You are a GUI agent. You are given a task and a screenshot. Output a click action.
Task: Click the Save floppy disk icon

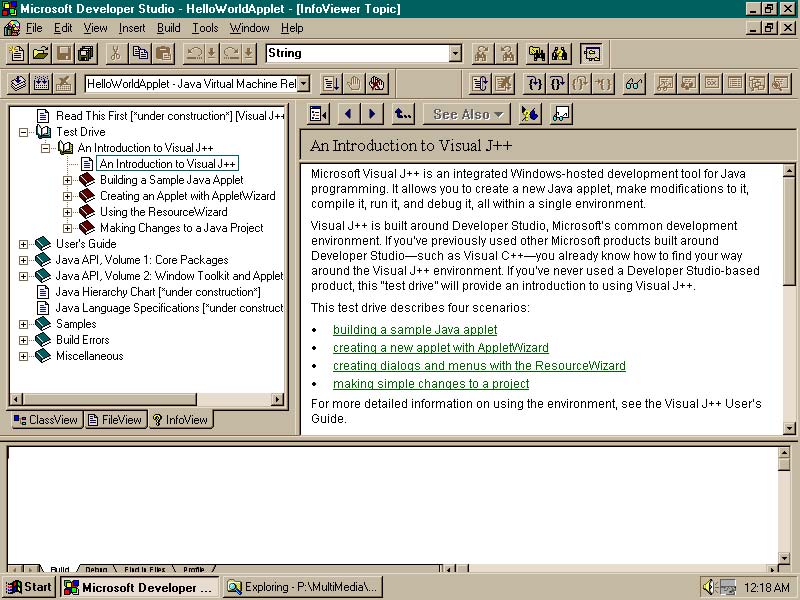click(x=64, y=53)
